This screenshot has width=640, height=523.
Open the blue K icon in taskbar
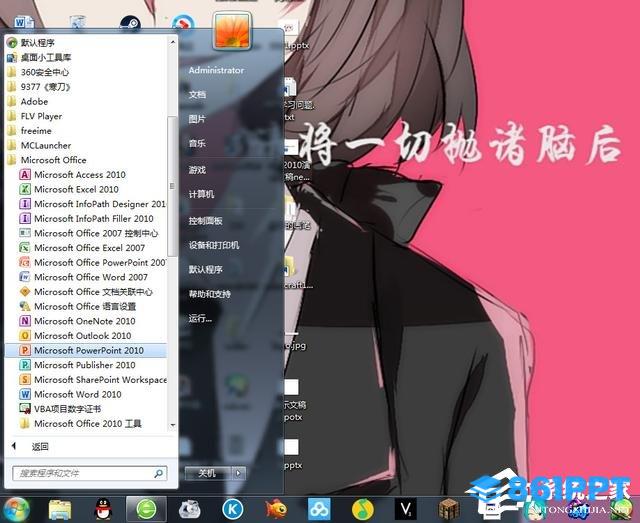click(233, 510)
